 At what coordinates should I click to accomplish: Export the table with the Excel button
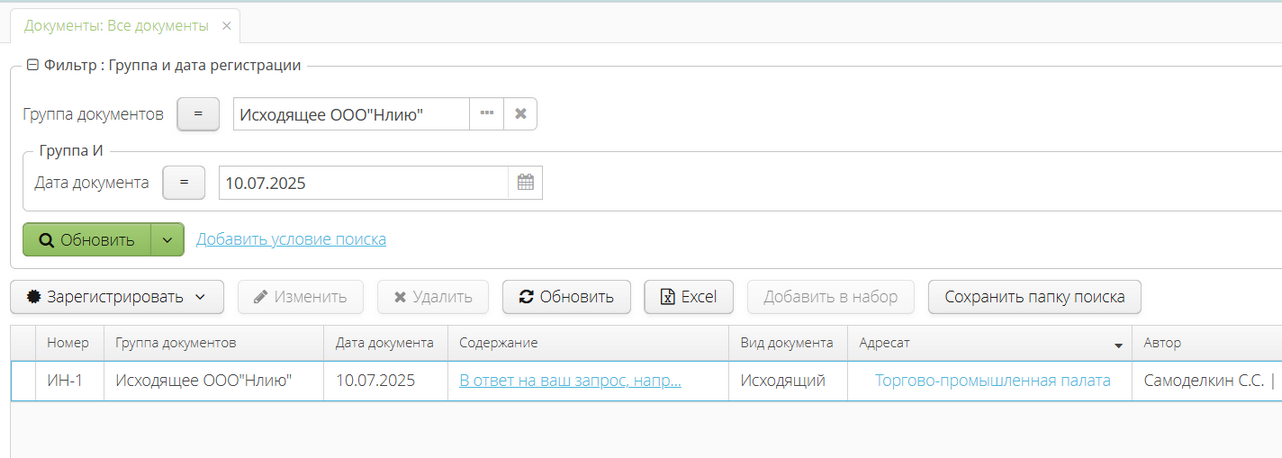[689, 297]
